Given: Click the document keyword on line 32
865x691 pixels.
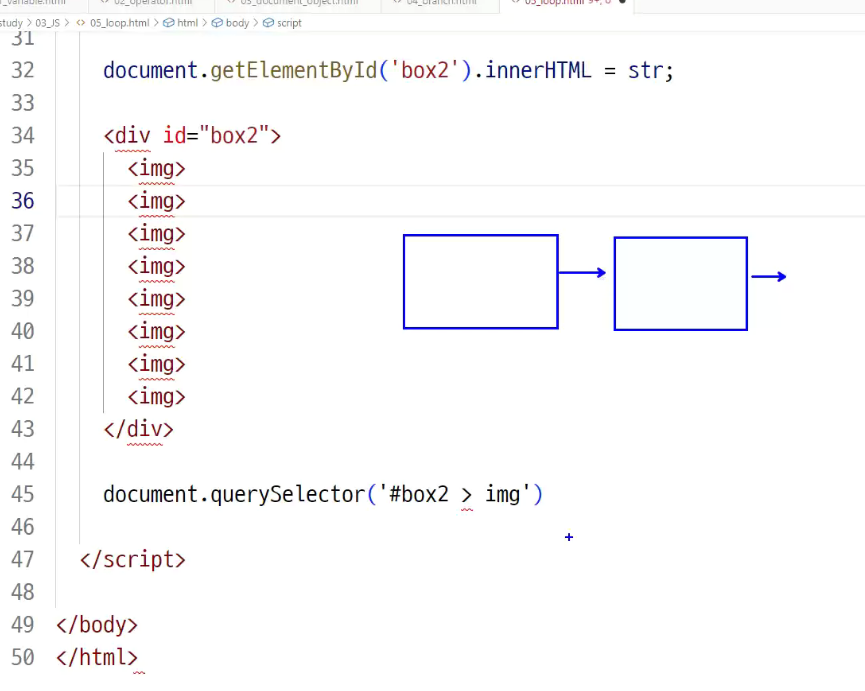Looking at the screenshot, I should [151, 71].
